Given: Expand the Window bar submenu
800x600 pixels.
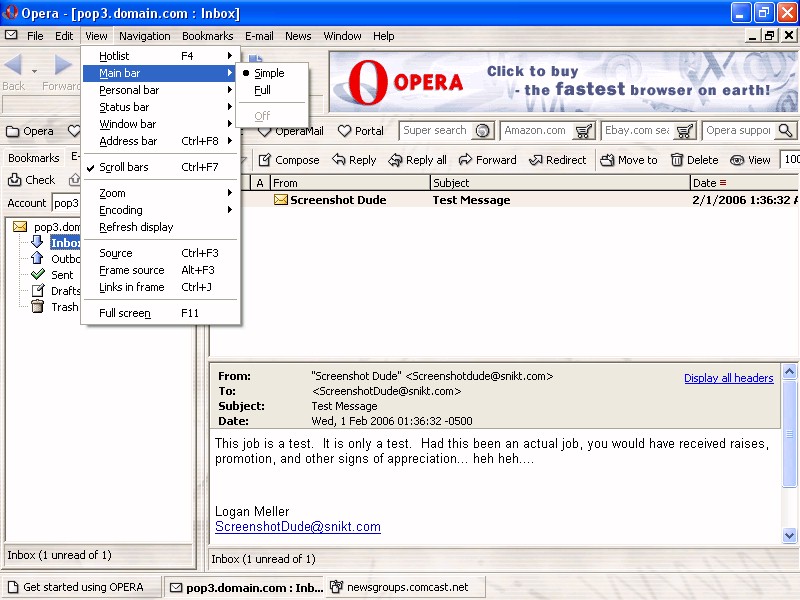Looking at the screenshot, I should [x=160, y=123].
